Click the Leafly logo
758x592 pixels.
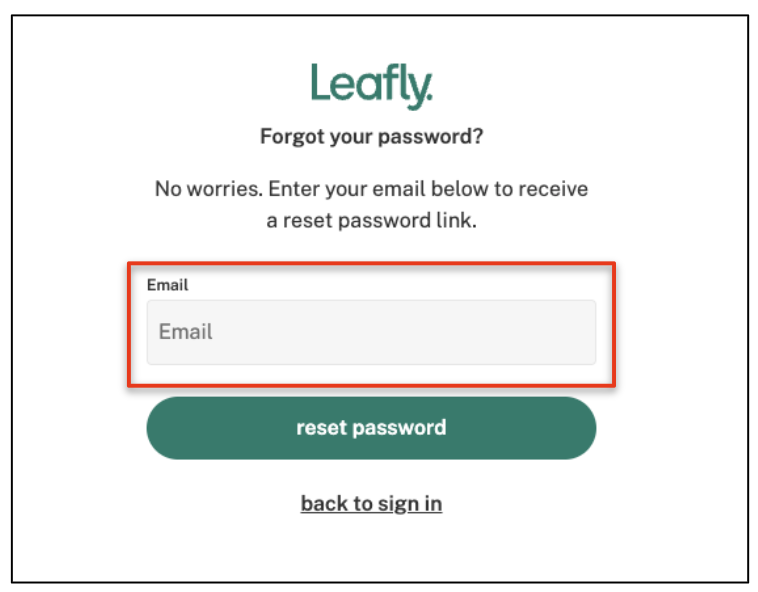pyautogui.click(x=371, y=86)
